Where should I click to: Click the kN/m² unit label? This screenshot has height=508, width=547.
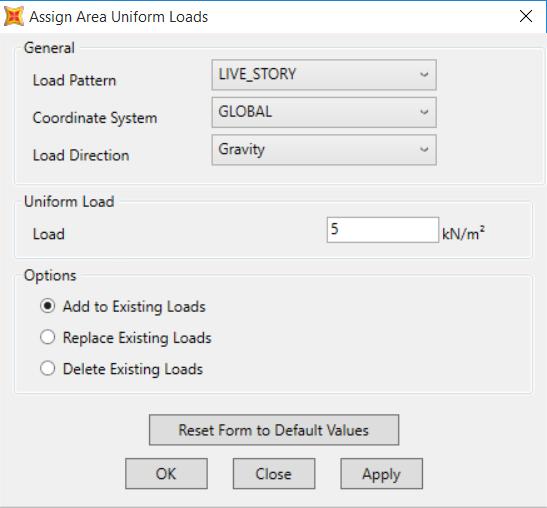pyautogui.click(x=463, y=233)
